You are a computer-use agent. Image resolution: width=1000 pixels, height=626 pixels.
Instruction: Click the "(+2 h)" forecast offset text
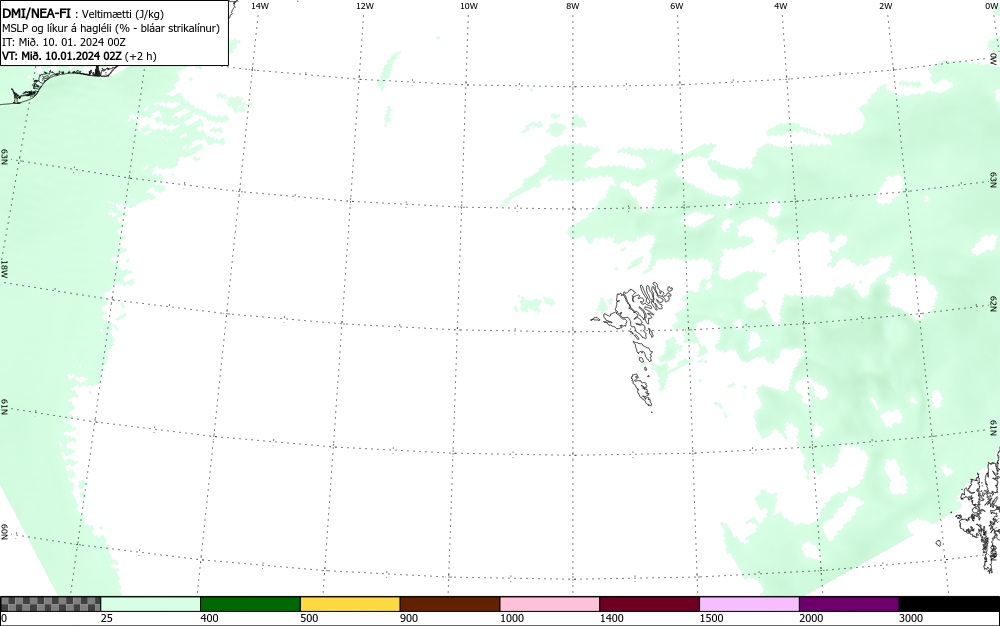(x=141, y=56)
